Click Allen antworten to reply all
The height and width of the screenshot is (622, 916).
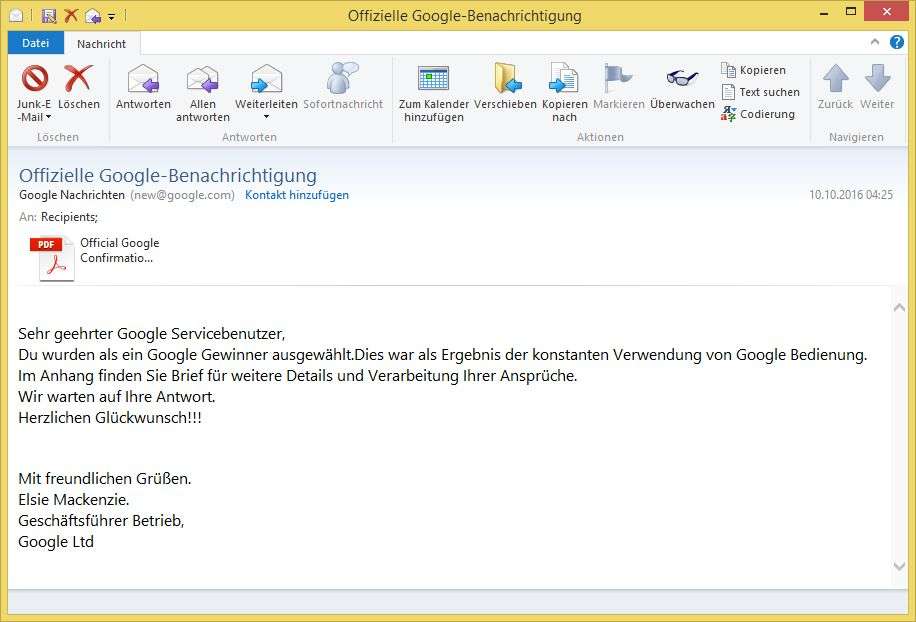coord(203,93)
